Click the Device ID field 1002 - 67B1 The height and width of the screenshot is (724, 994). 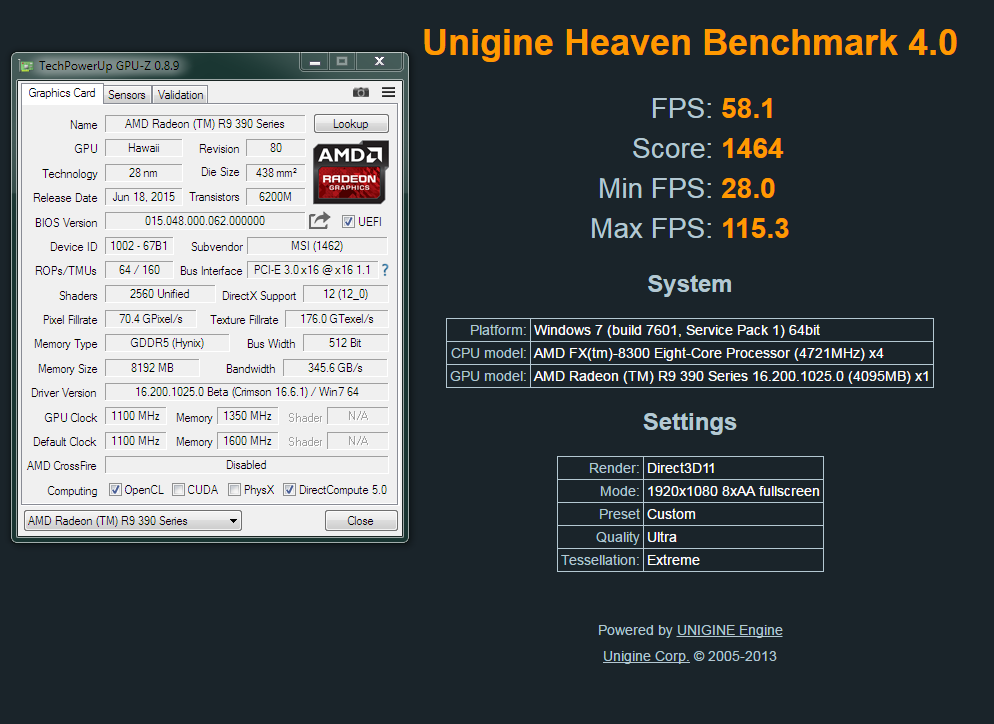(139, 245)
